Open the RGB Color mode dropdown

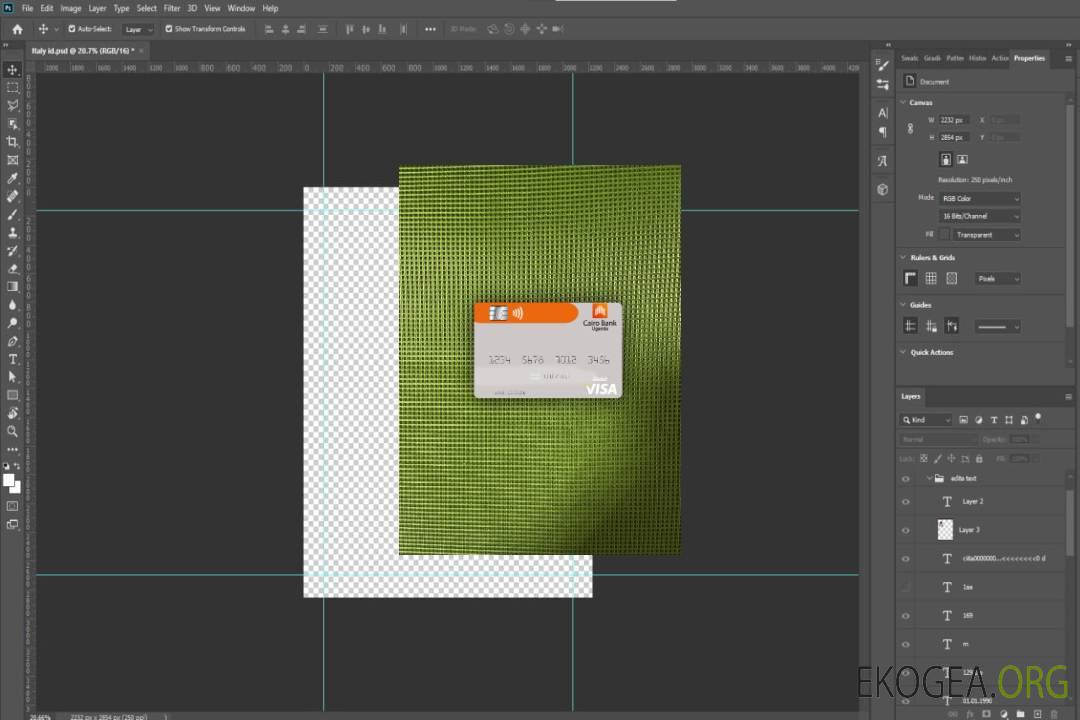coord(980,199)
